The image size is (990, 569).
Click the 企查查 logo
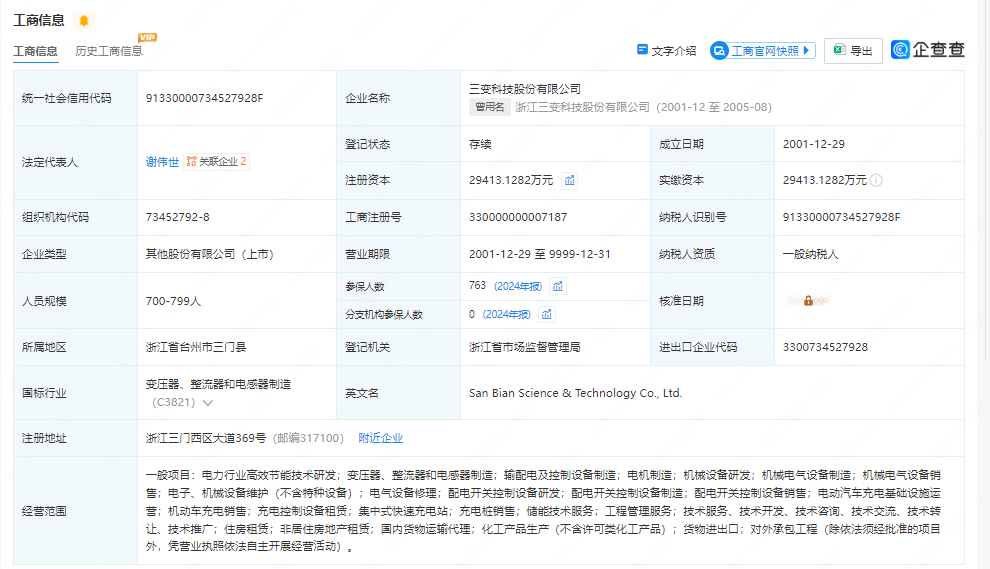[927, 49]
